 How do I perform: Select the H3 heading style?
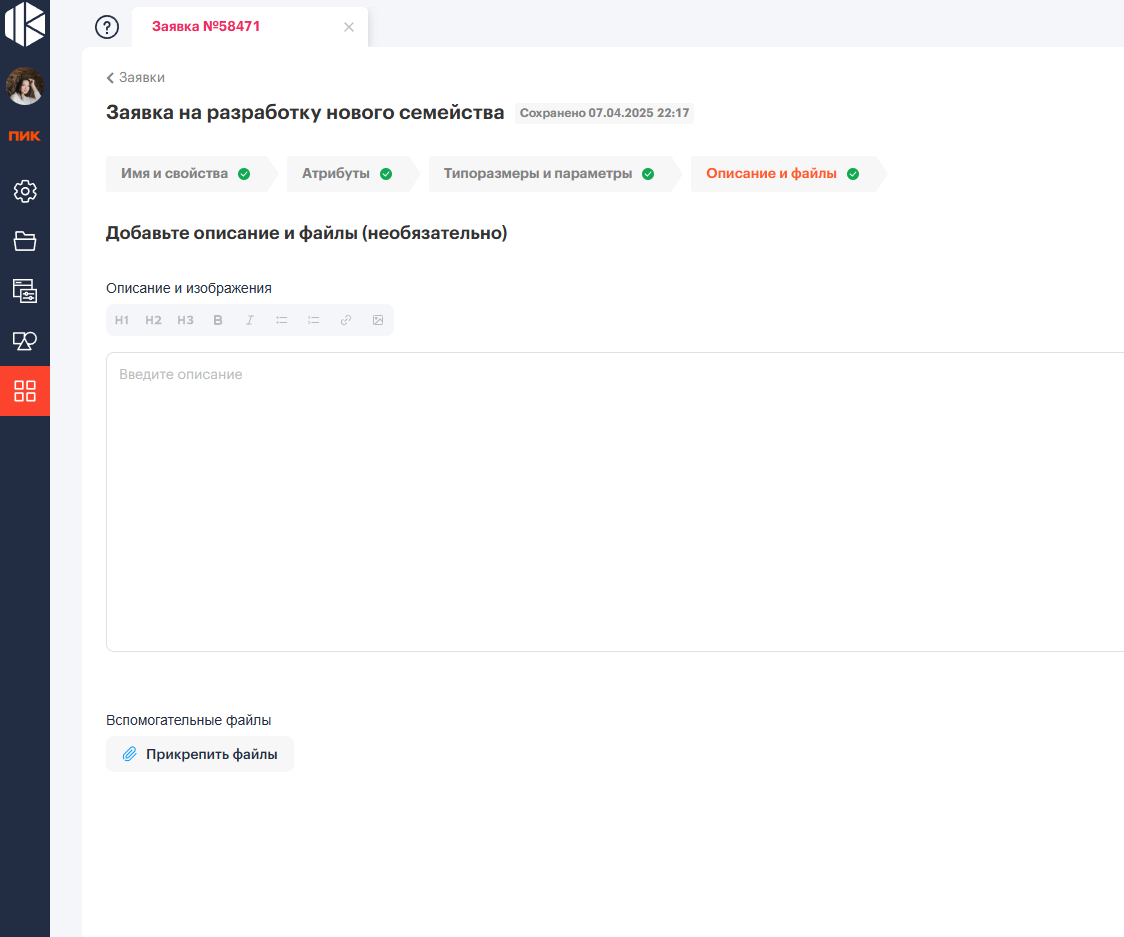185,320
